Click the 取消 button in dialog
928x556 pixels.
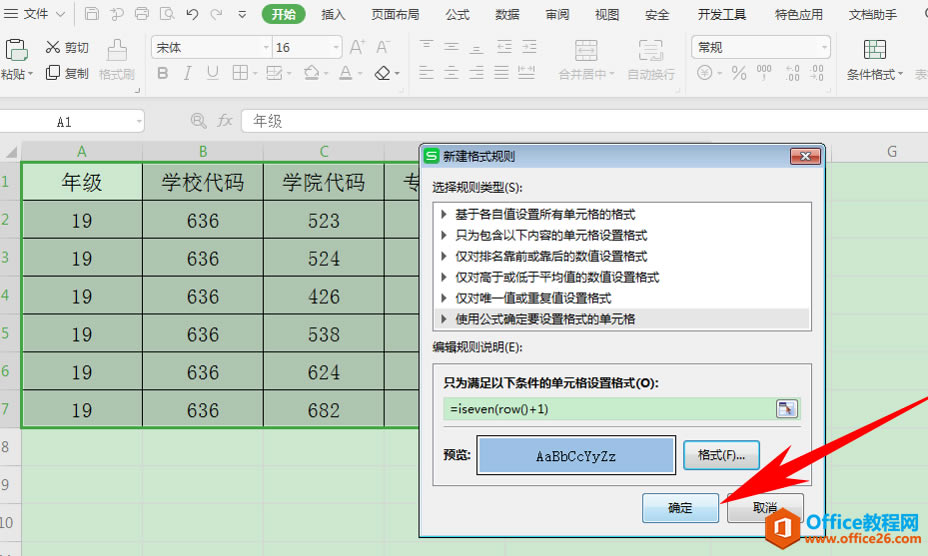click(x=765, y=507)
